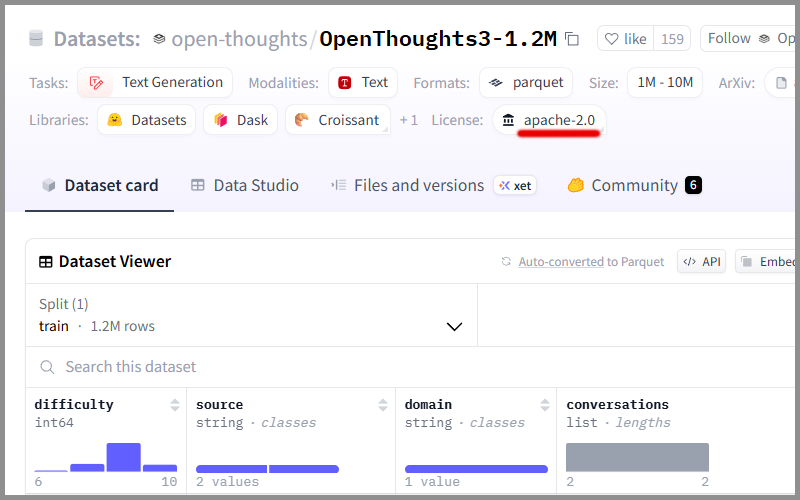Click the open-thoughts organization logo icon
800x500 pixels.
(159, 39)
